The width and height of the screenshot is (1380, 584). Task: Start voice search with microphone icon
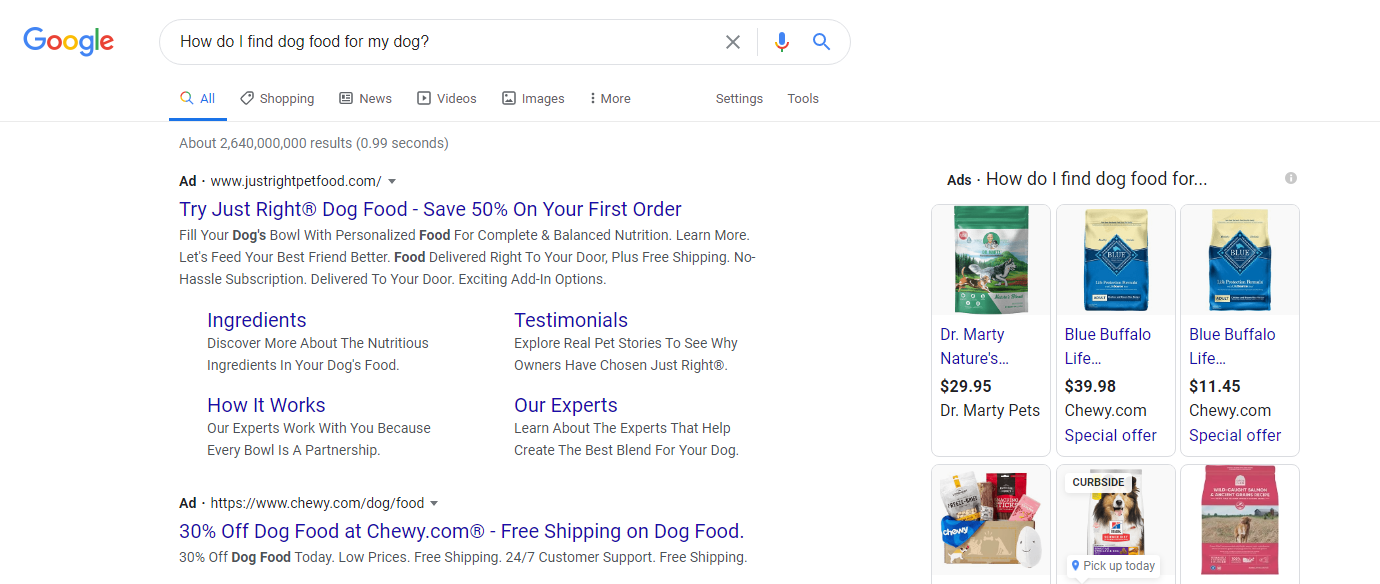782,42
